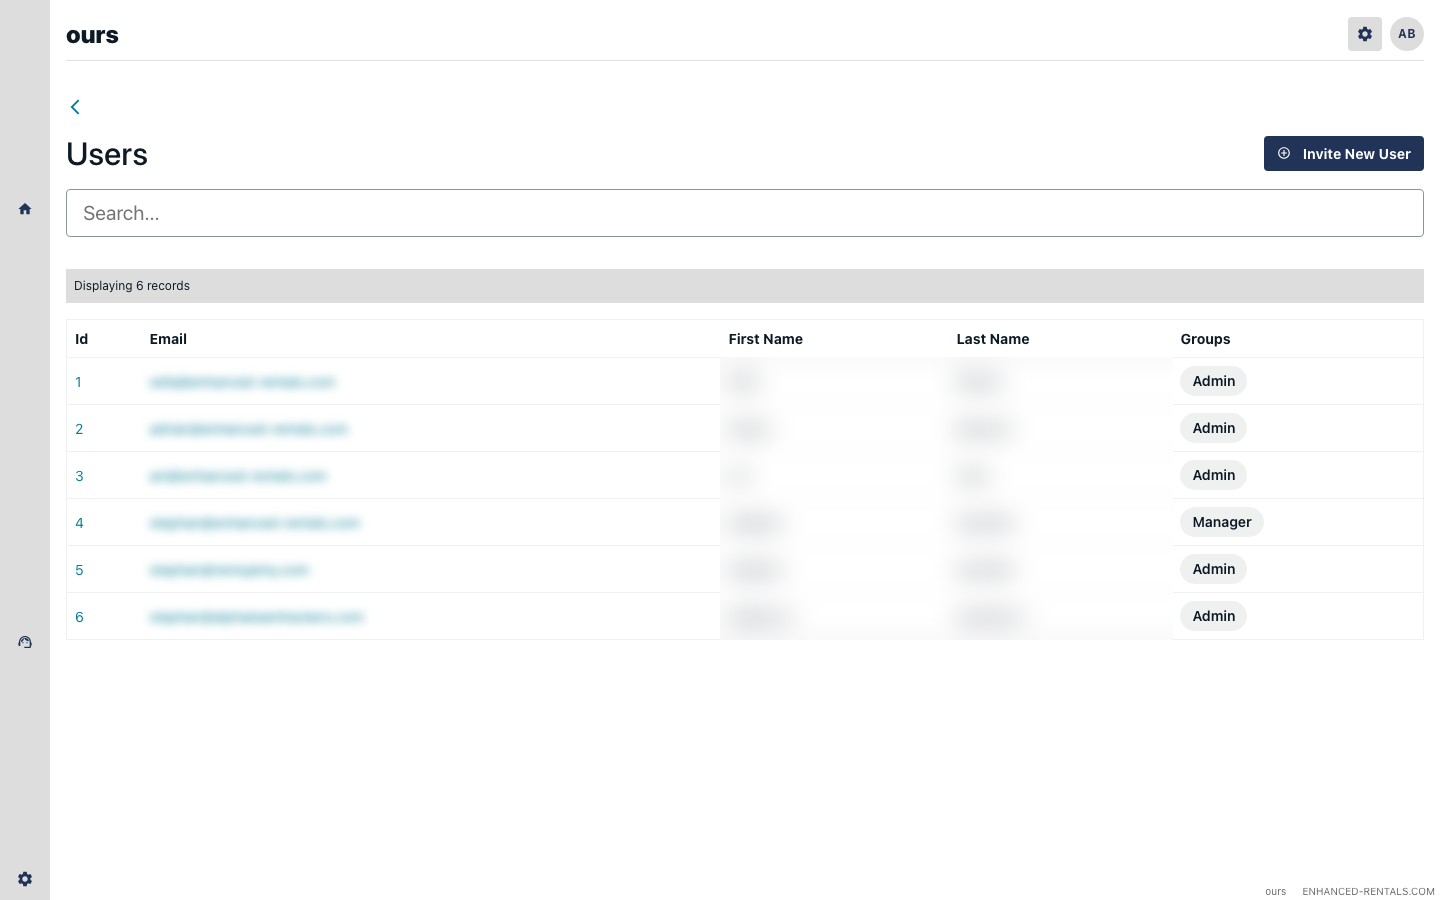Open the AB user avatar menu

[1406, 34]
